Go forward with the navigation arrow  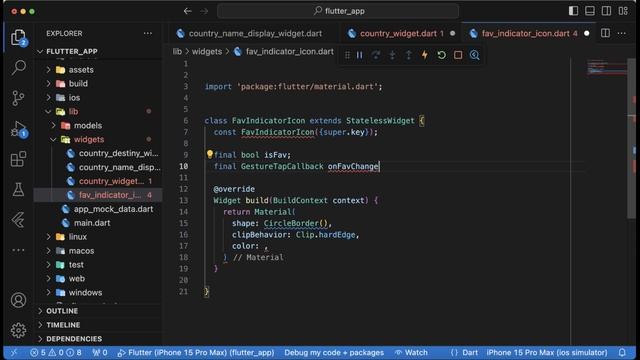point(204,11)
